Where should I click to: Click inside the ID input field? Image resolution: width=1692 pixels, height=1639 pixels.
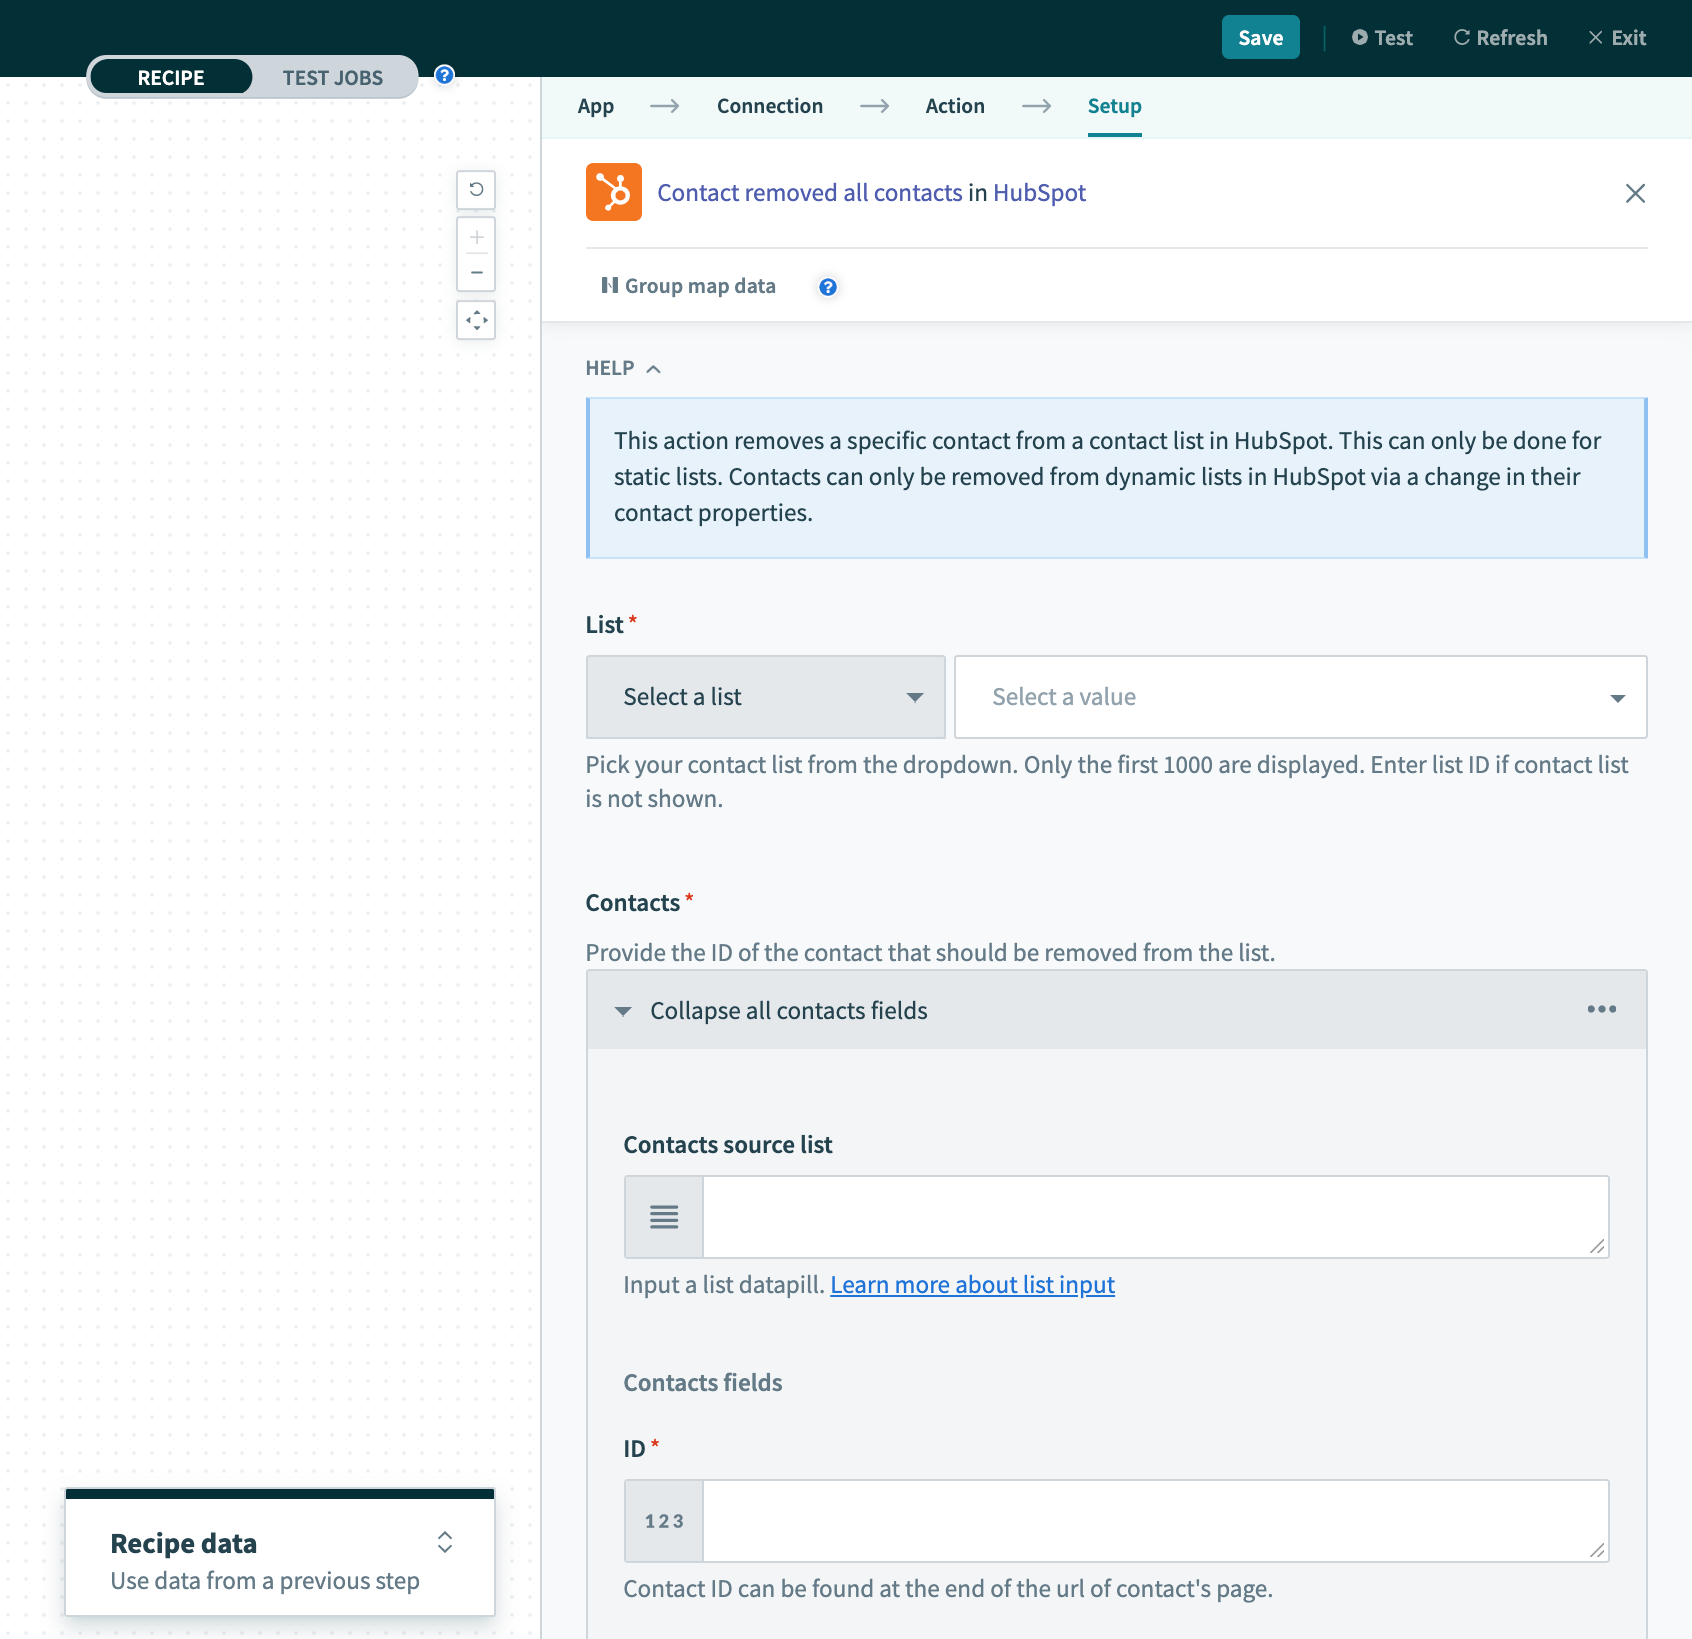coord(1150,1520)
